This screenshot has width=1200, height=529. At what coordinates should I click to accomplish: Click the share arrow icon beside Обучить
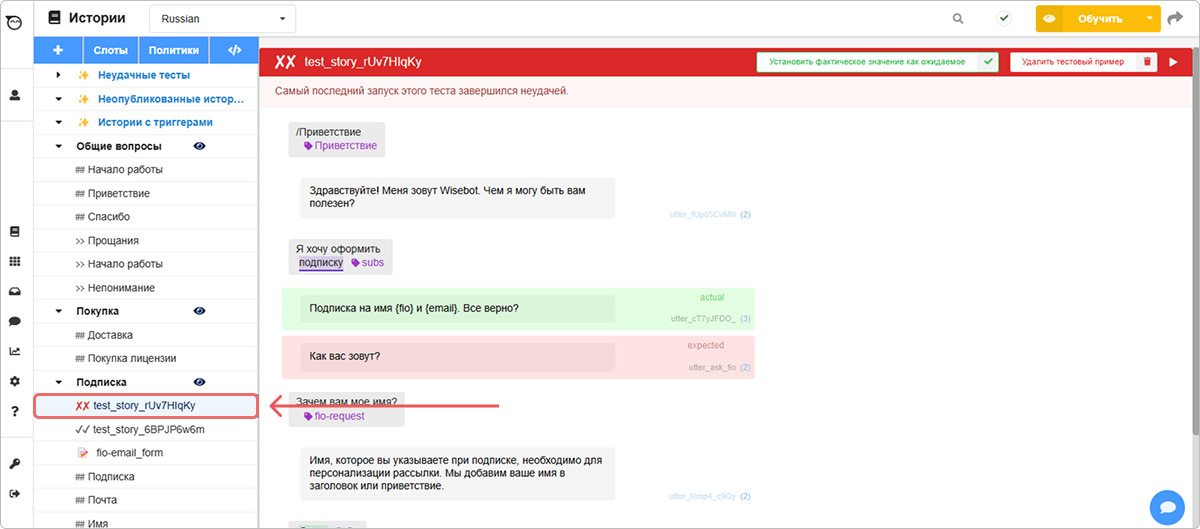1175,18
